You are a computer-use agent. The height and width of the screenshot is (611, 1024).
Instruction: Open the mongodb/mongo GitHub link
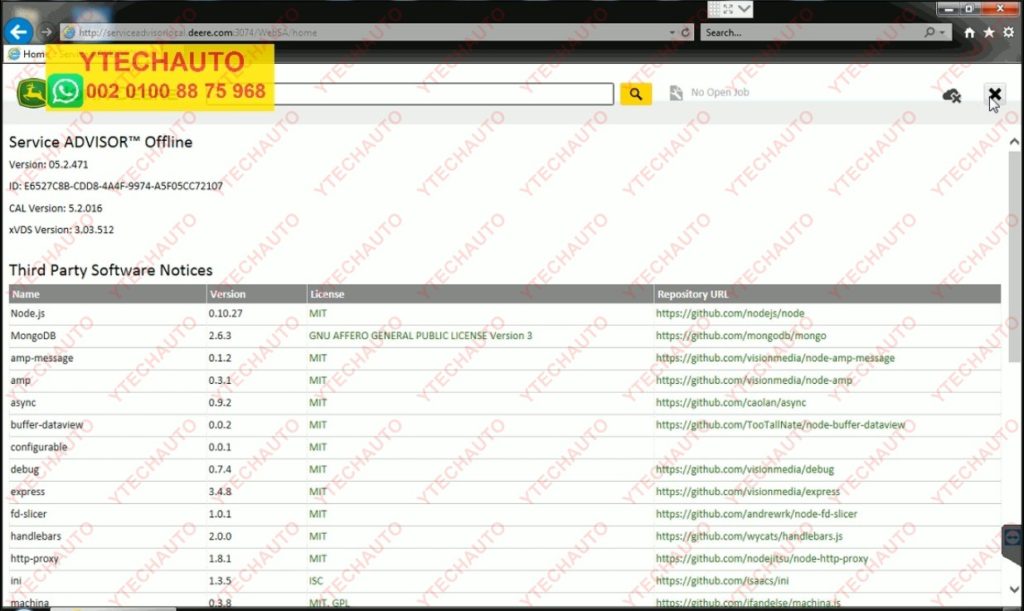click(x=741, y=336)
